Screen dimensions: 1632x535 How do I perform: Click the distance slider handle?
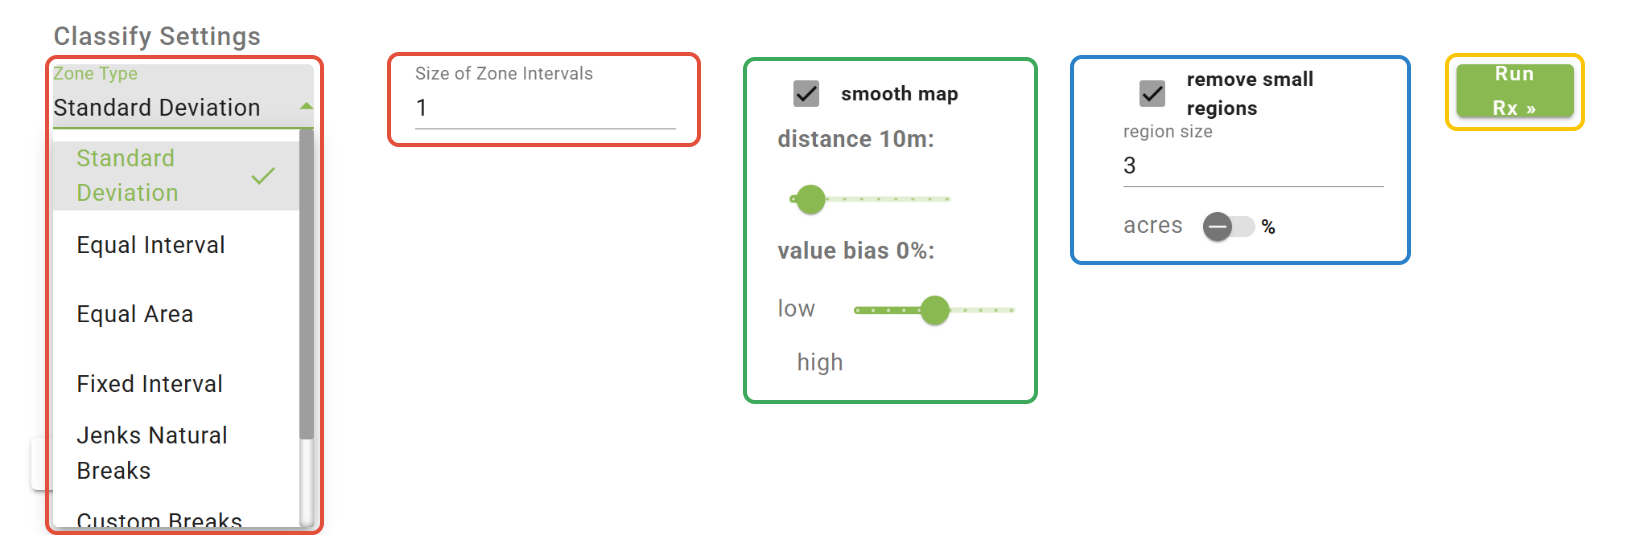click(x=810, y=199)
